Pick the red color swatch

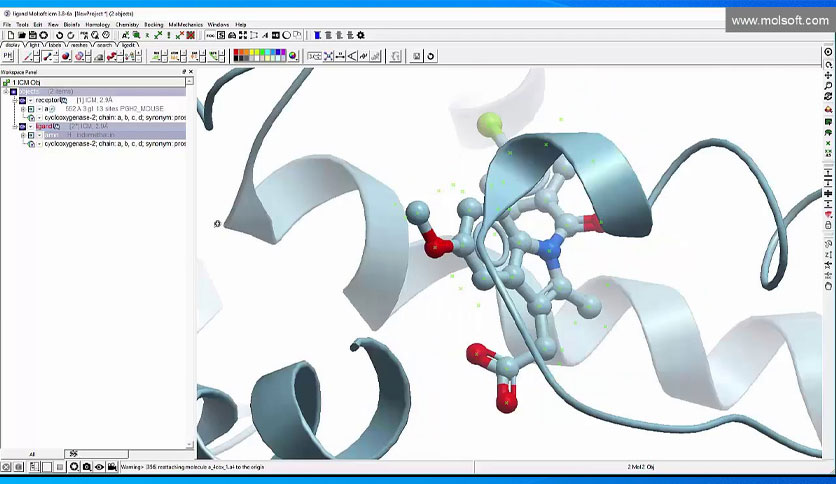click(x=236, y=52)
